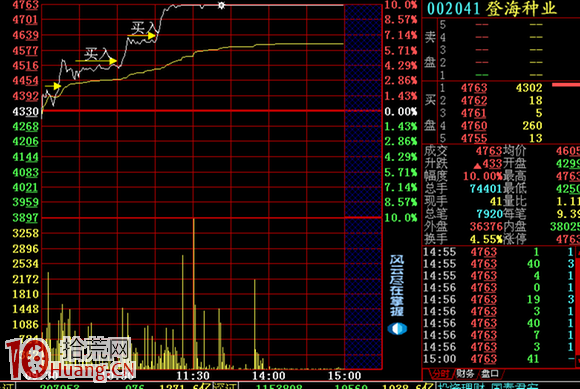Screen dimensions: 580x389
Task: Click the yellow arrow beside first 买入 label
Action: [x=97, y=61]
